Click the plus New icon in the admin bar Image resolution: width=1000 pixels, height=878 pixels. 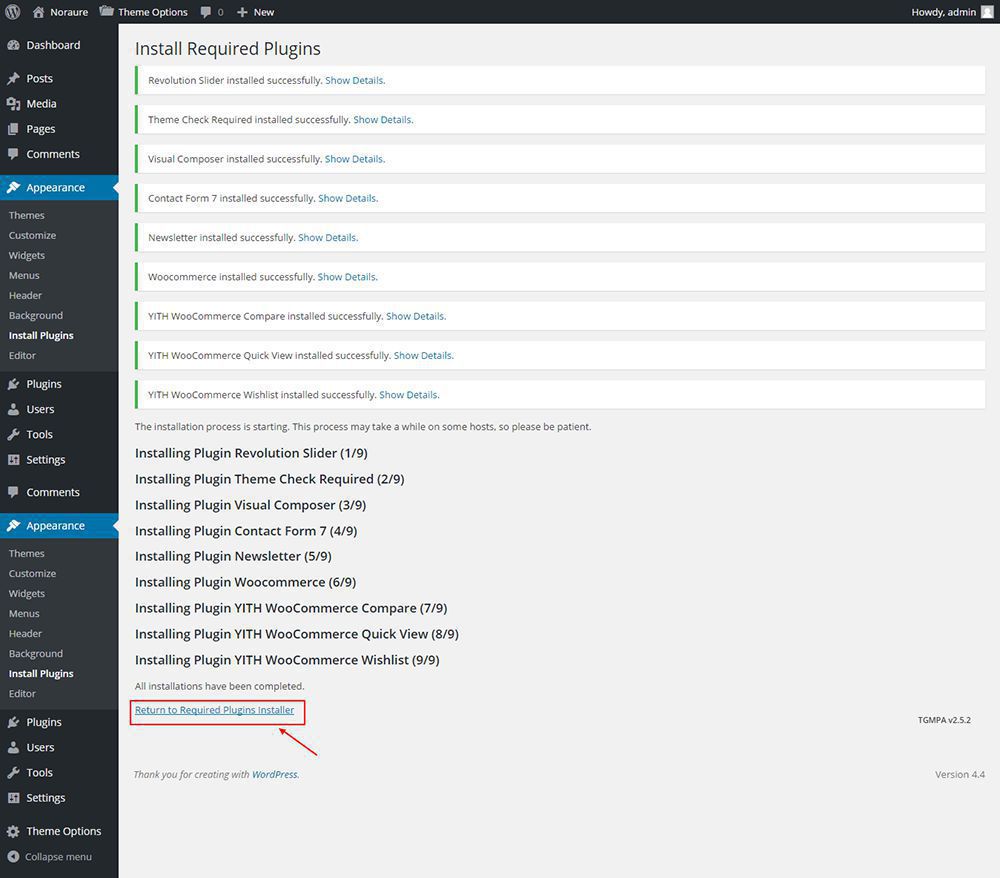[242, 12]
